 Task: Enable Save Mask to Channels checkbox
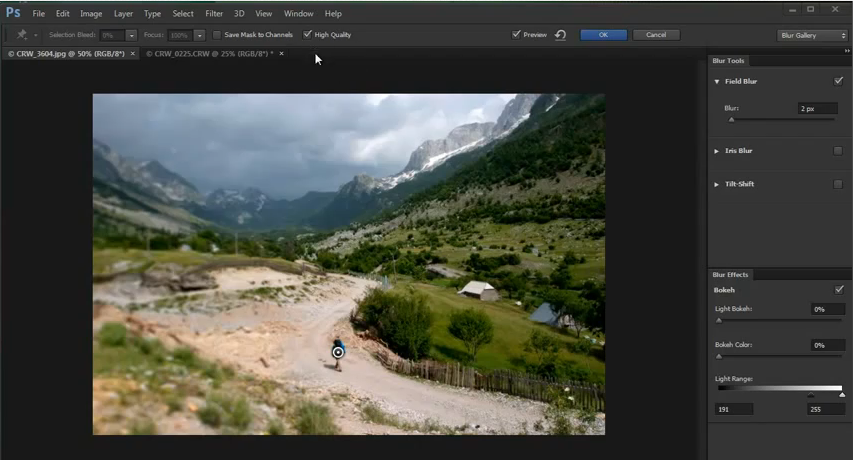[217, 35]
